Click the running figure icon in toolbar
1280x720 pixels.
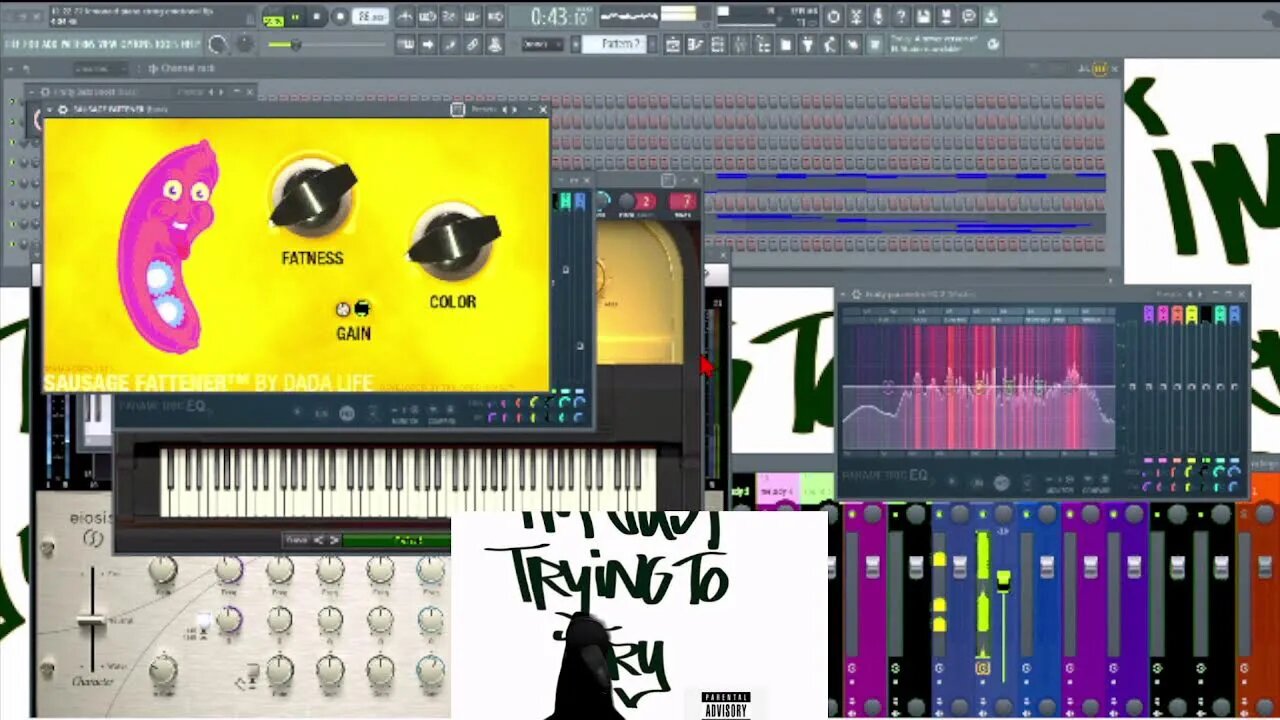pos(831,45)
